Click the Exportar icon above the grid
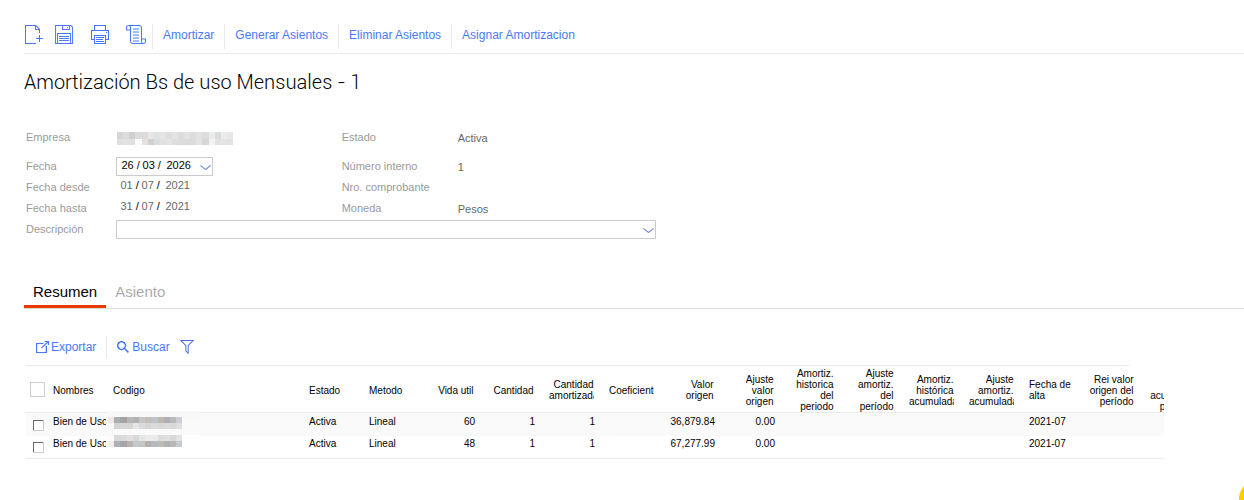 click(x=43, y=347)
